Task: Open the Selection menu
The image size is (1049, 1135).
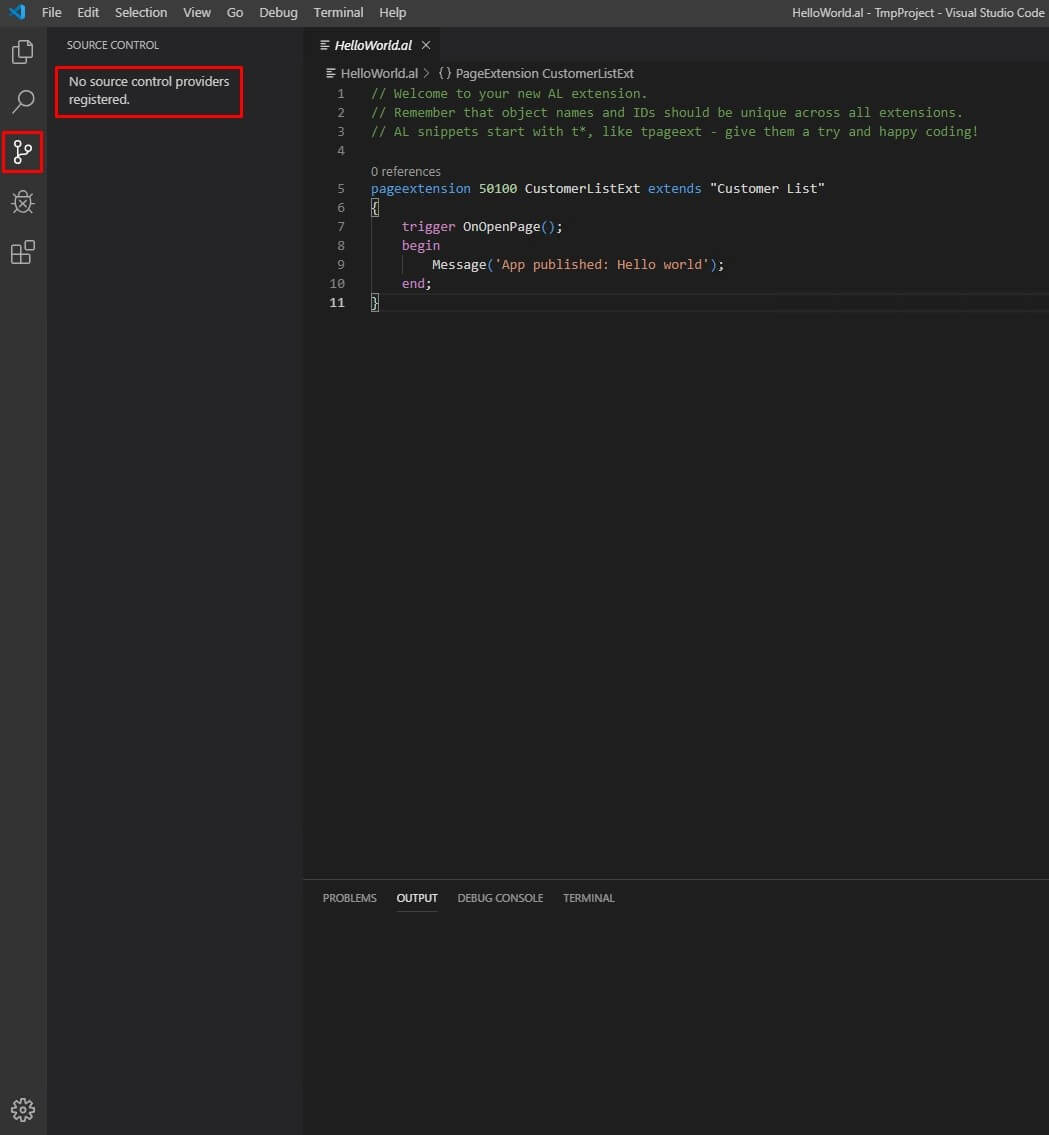Action: [x=140, y=12]
